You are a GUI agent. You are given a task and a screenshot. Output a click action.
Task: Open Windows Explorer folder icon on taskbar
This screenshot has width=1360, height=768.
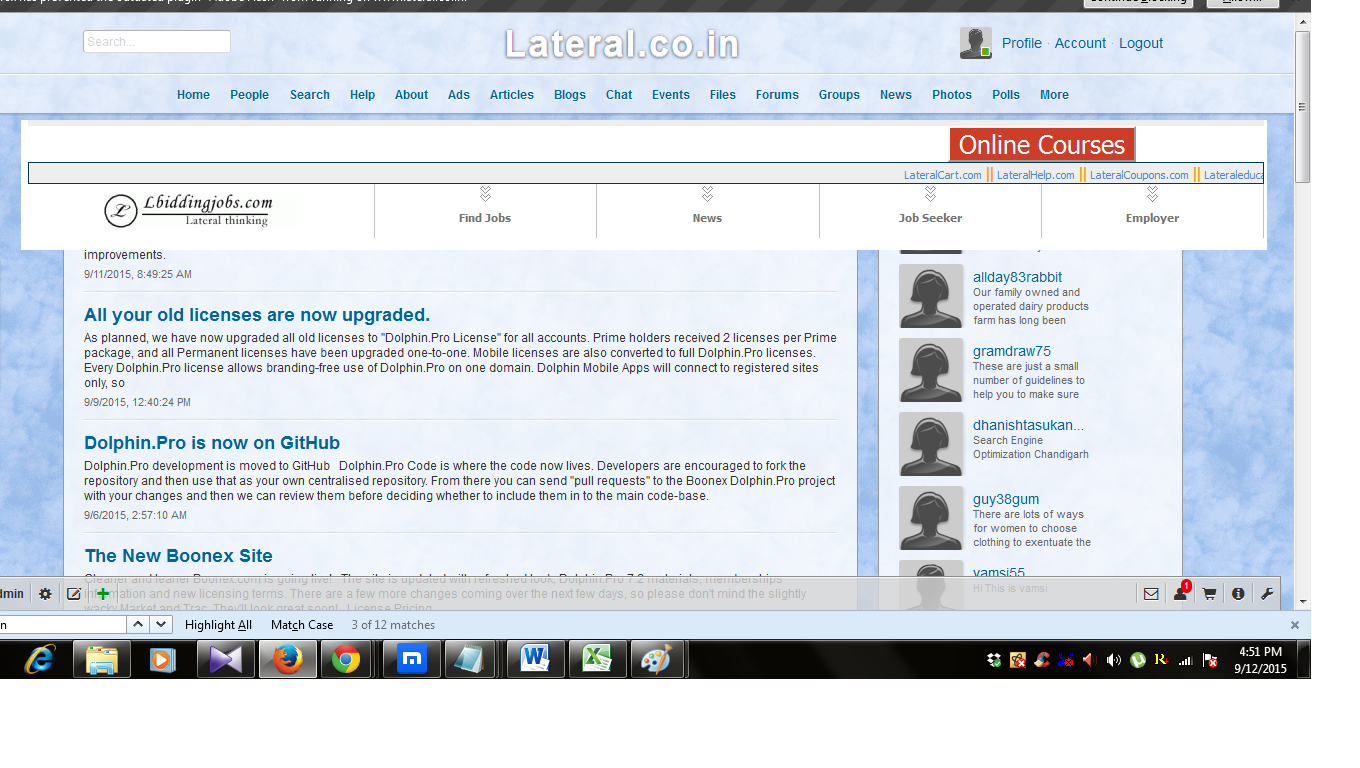pyautogui.click(x=102, y=660)
